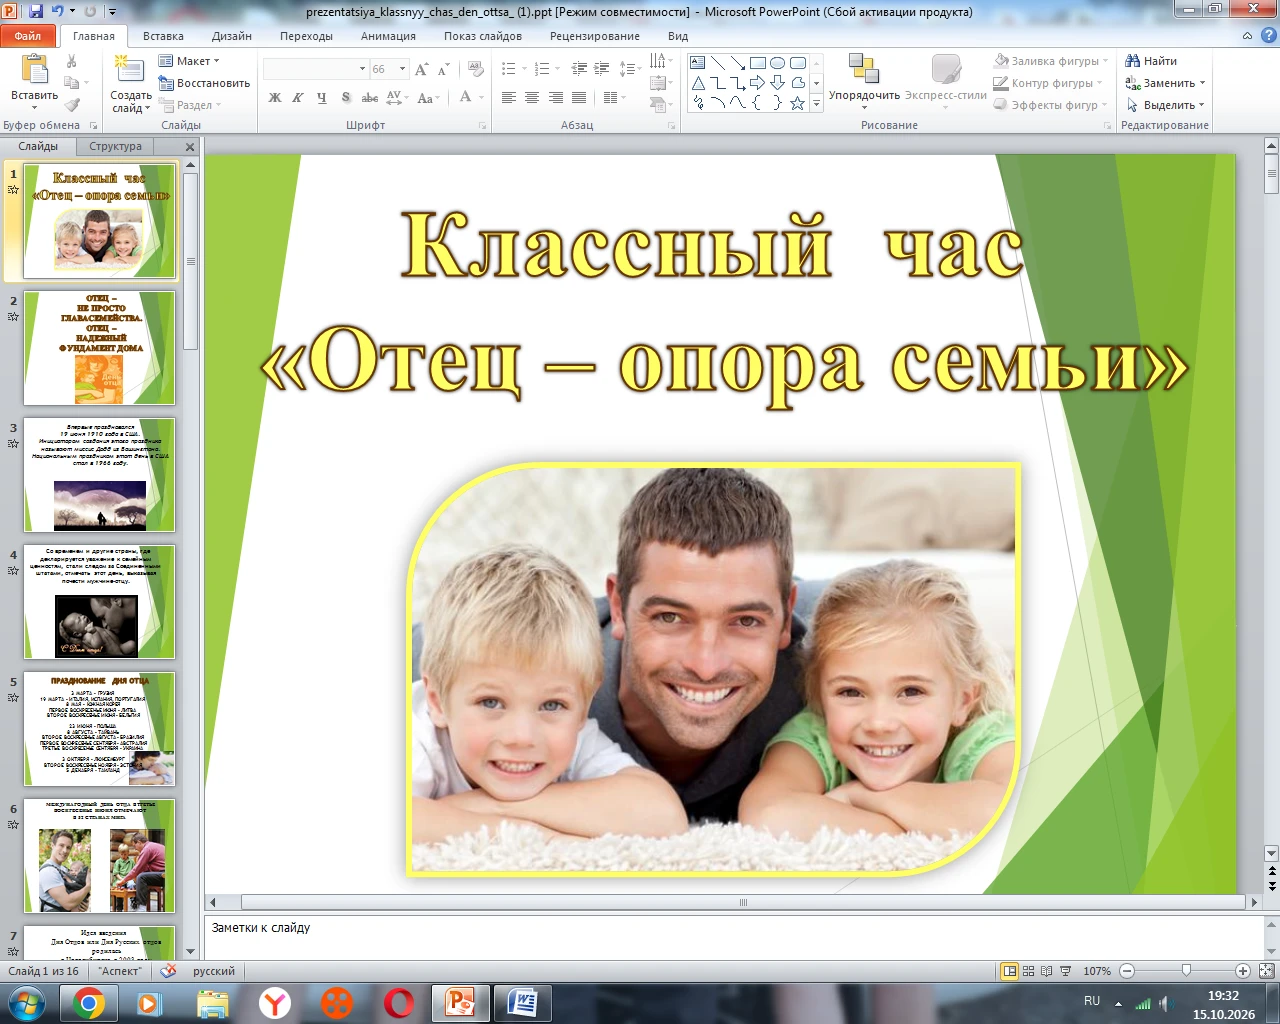Image resolution: width=1280 pixels, height=1024 pixels.
Task: Toggle Bold (Ж) formatting
Action: [275, 97]
